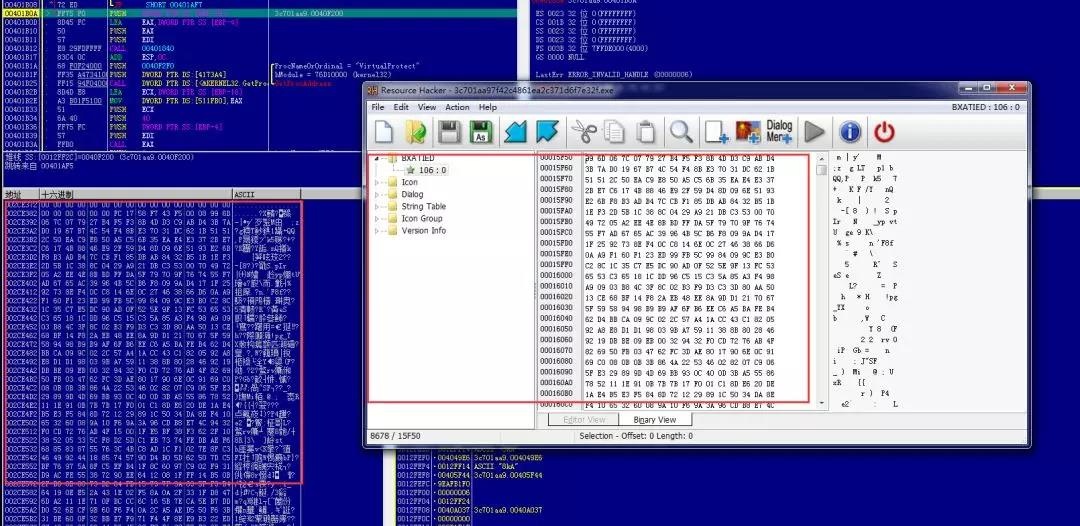The height and width of the screenshot is (526, 1080).
Task: Open a file with the folder icon
Action: (x=415, y=132)
